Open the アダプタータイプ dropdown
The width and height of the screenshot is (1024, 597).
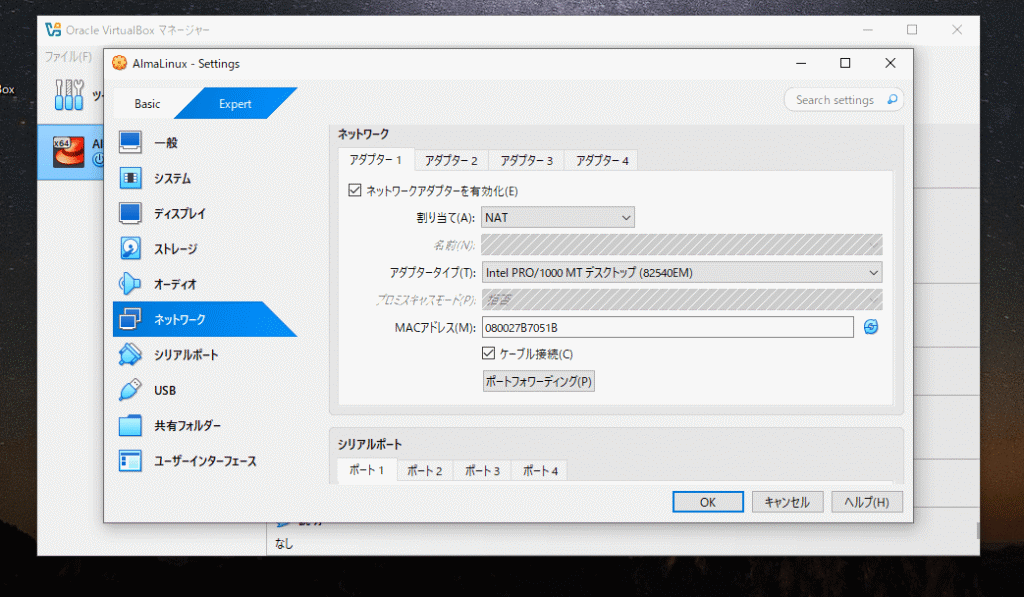coord(682,272)
